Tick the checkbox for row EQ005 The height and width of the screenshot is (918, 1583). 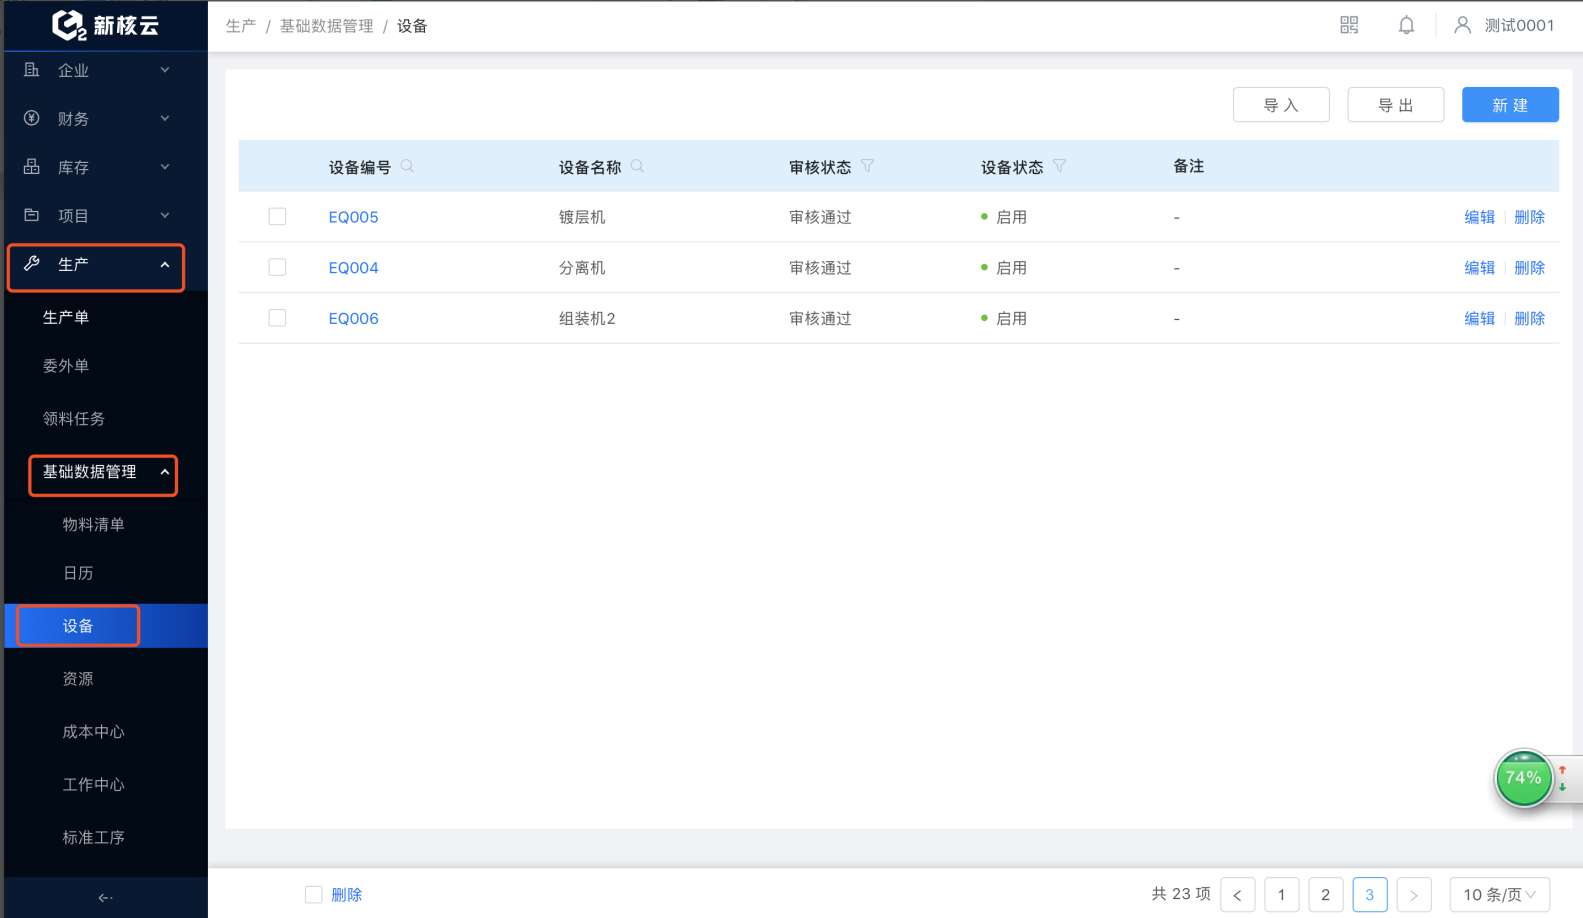277,216
